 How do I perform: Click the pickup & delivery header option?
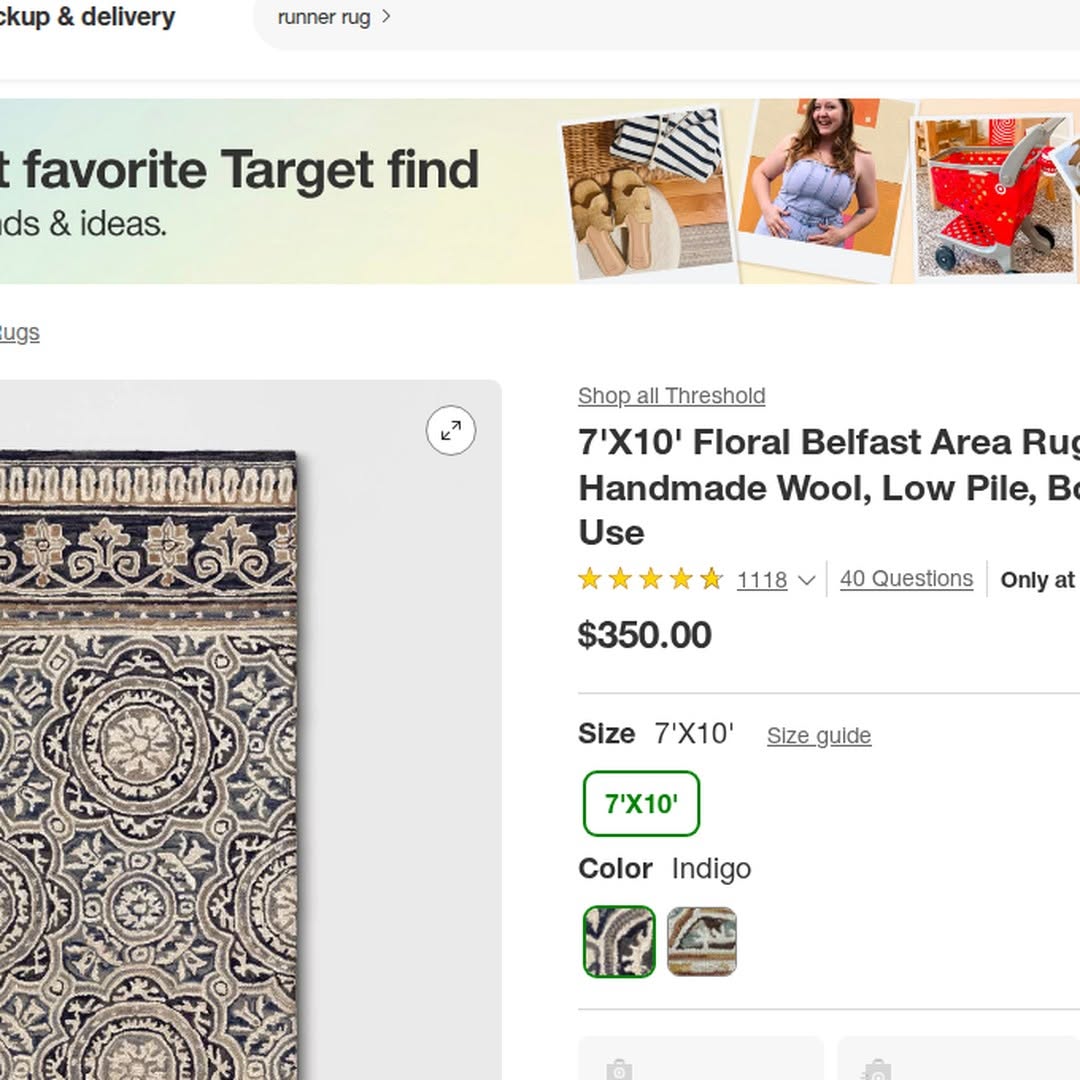[88, 16]
